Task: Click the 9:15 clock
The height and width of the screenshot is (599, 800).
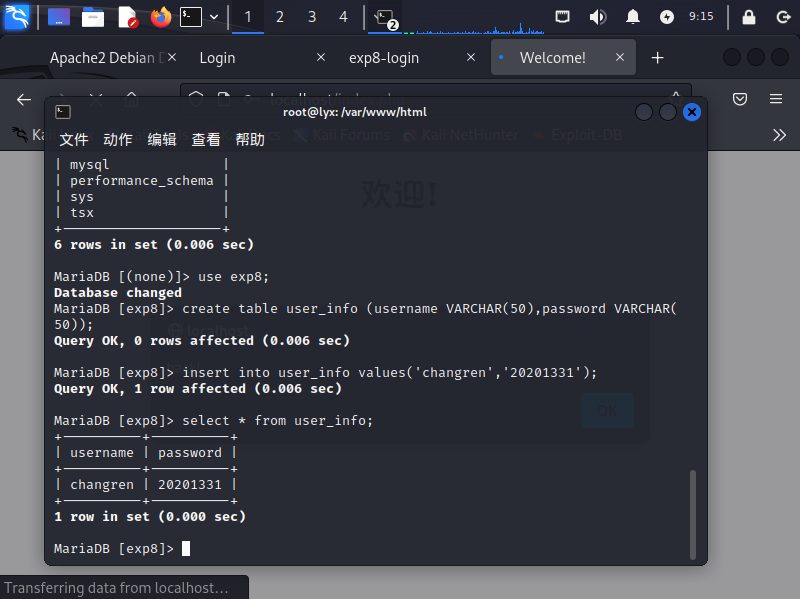Action: pyautogui.click(x=701, y=16)
